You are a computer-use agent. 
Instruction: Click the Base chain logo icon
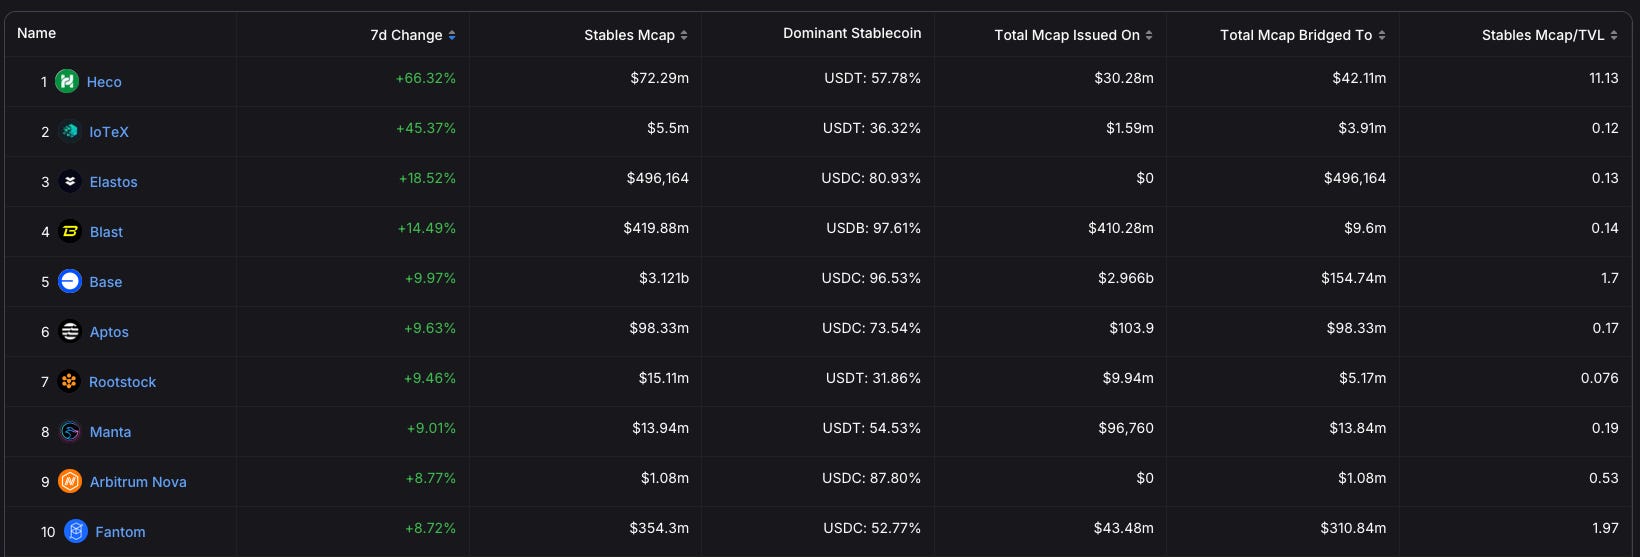(70, 281)
